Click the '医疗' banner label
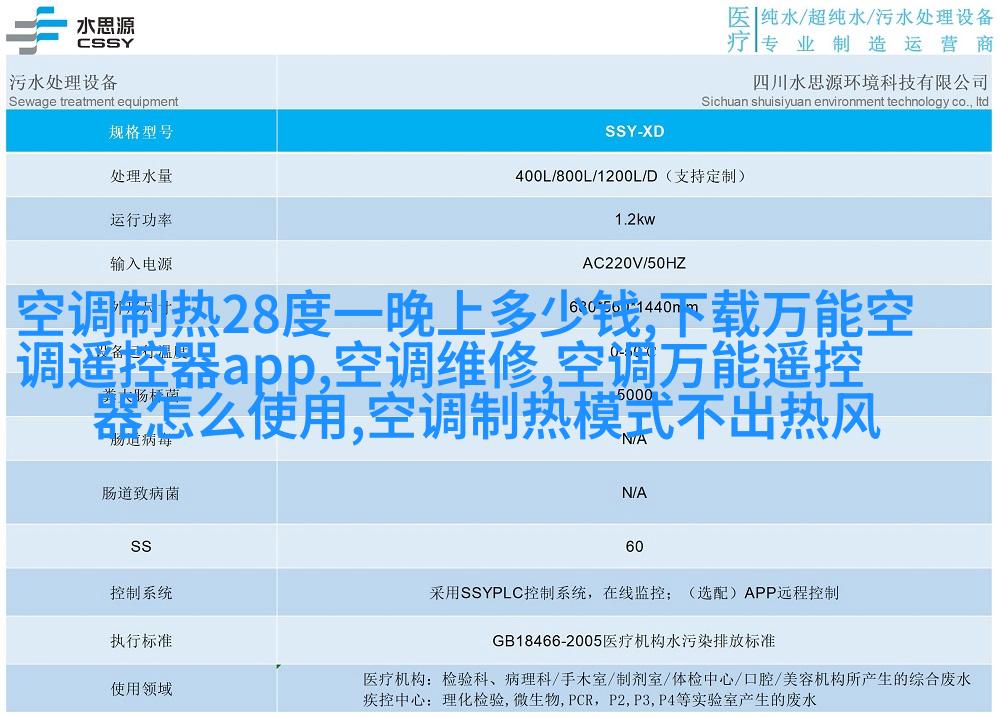 [x=739, y=29]
